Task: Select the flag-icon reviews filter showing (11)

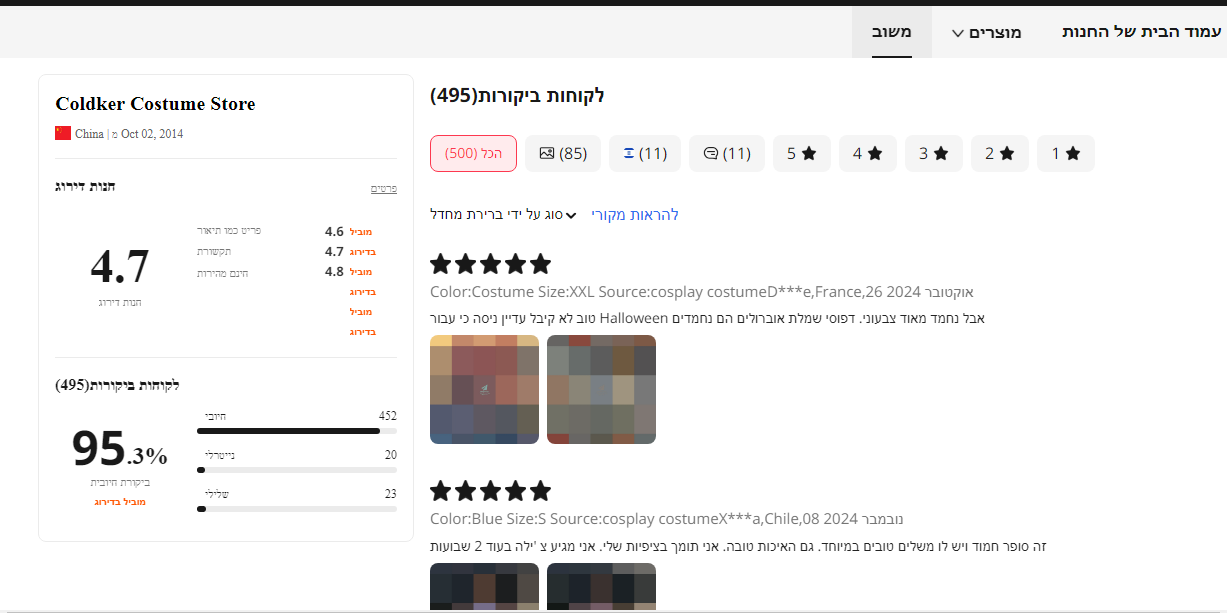Action: pyautogui.click(x=645, y=153)
